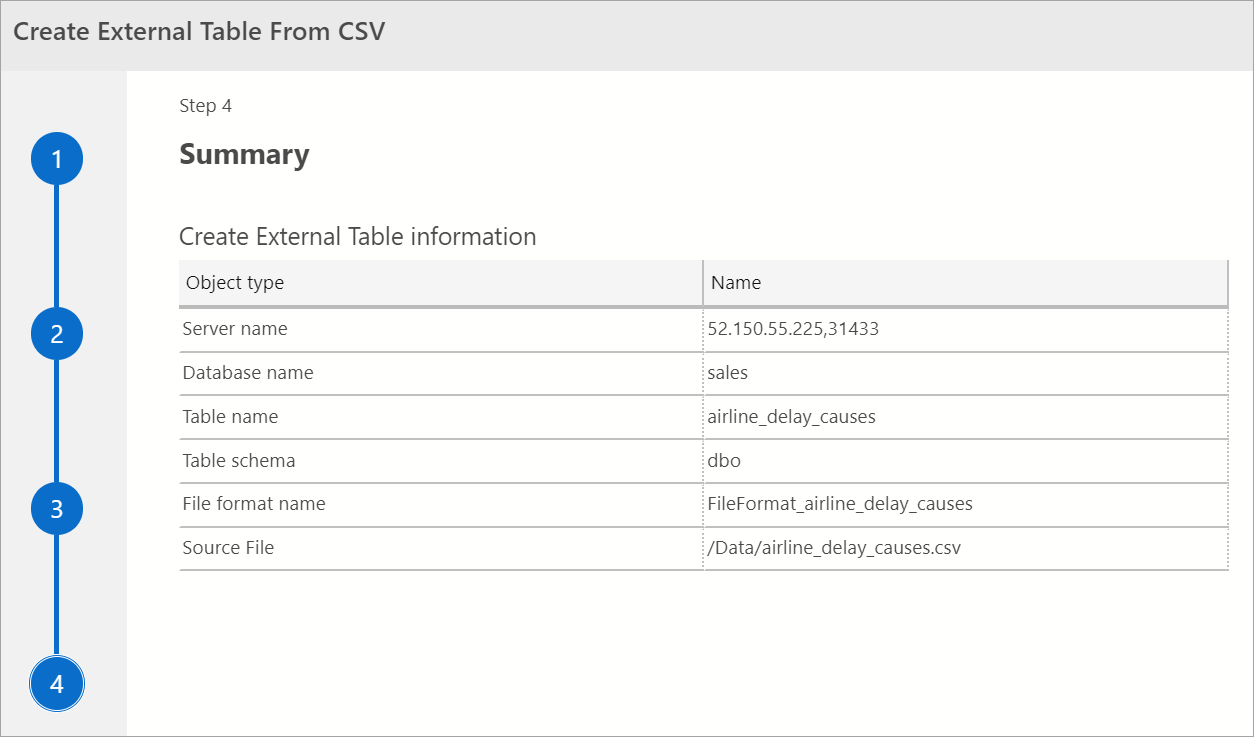This screenshot has width=1254, height=737.
Task: Jump back to step 2 circle
Action: click(57, 334)
